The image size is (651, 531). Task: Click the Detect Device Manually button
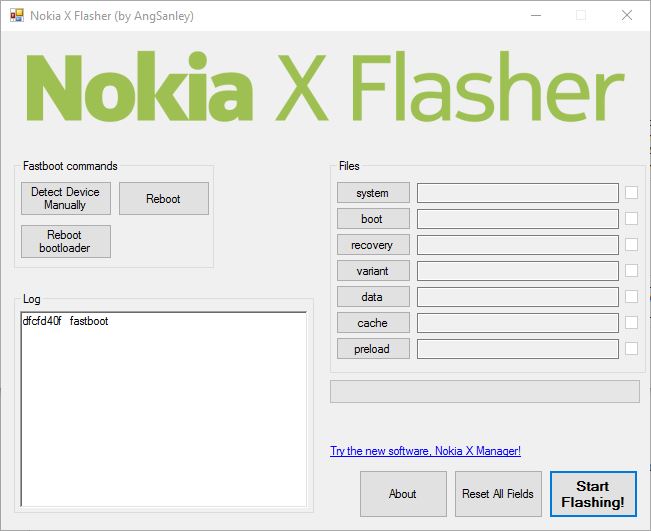pos(66,198)
